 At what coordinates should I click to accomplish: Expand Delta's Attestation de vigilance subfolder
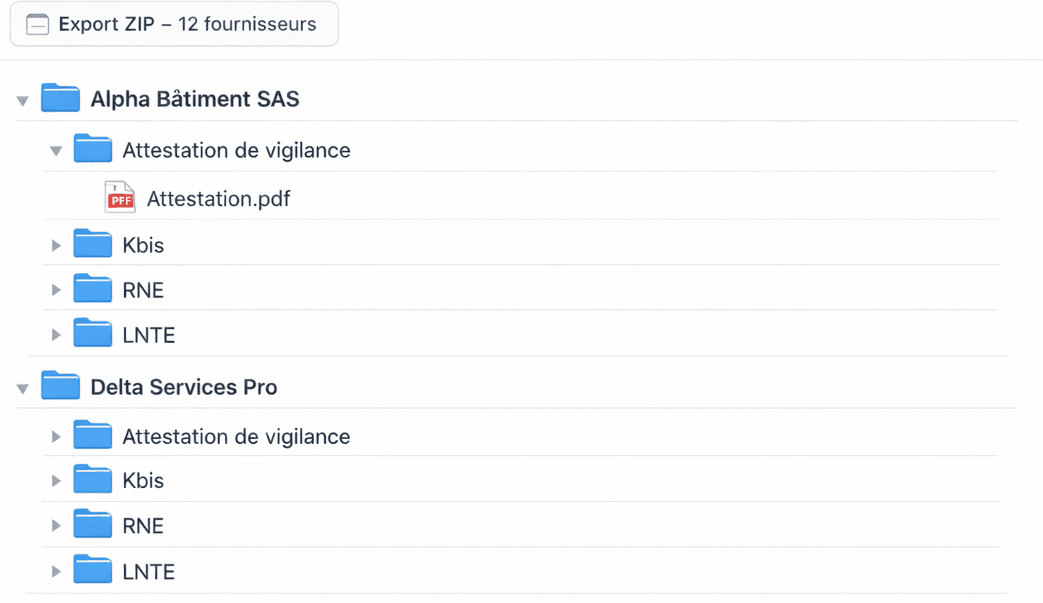click(56, 437)
